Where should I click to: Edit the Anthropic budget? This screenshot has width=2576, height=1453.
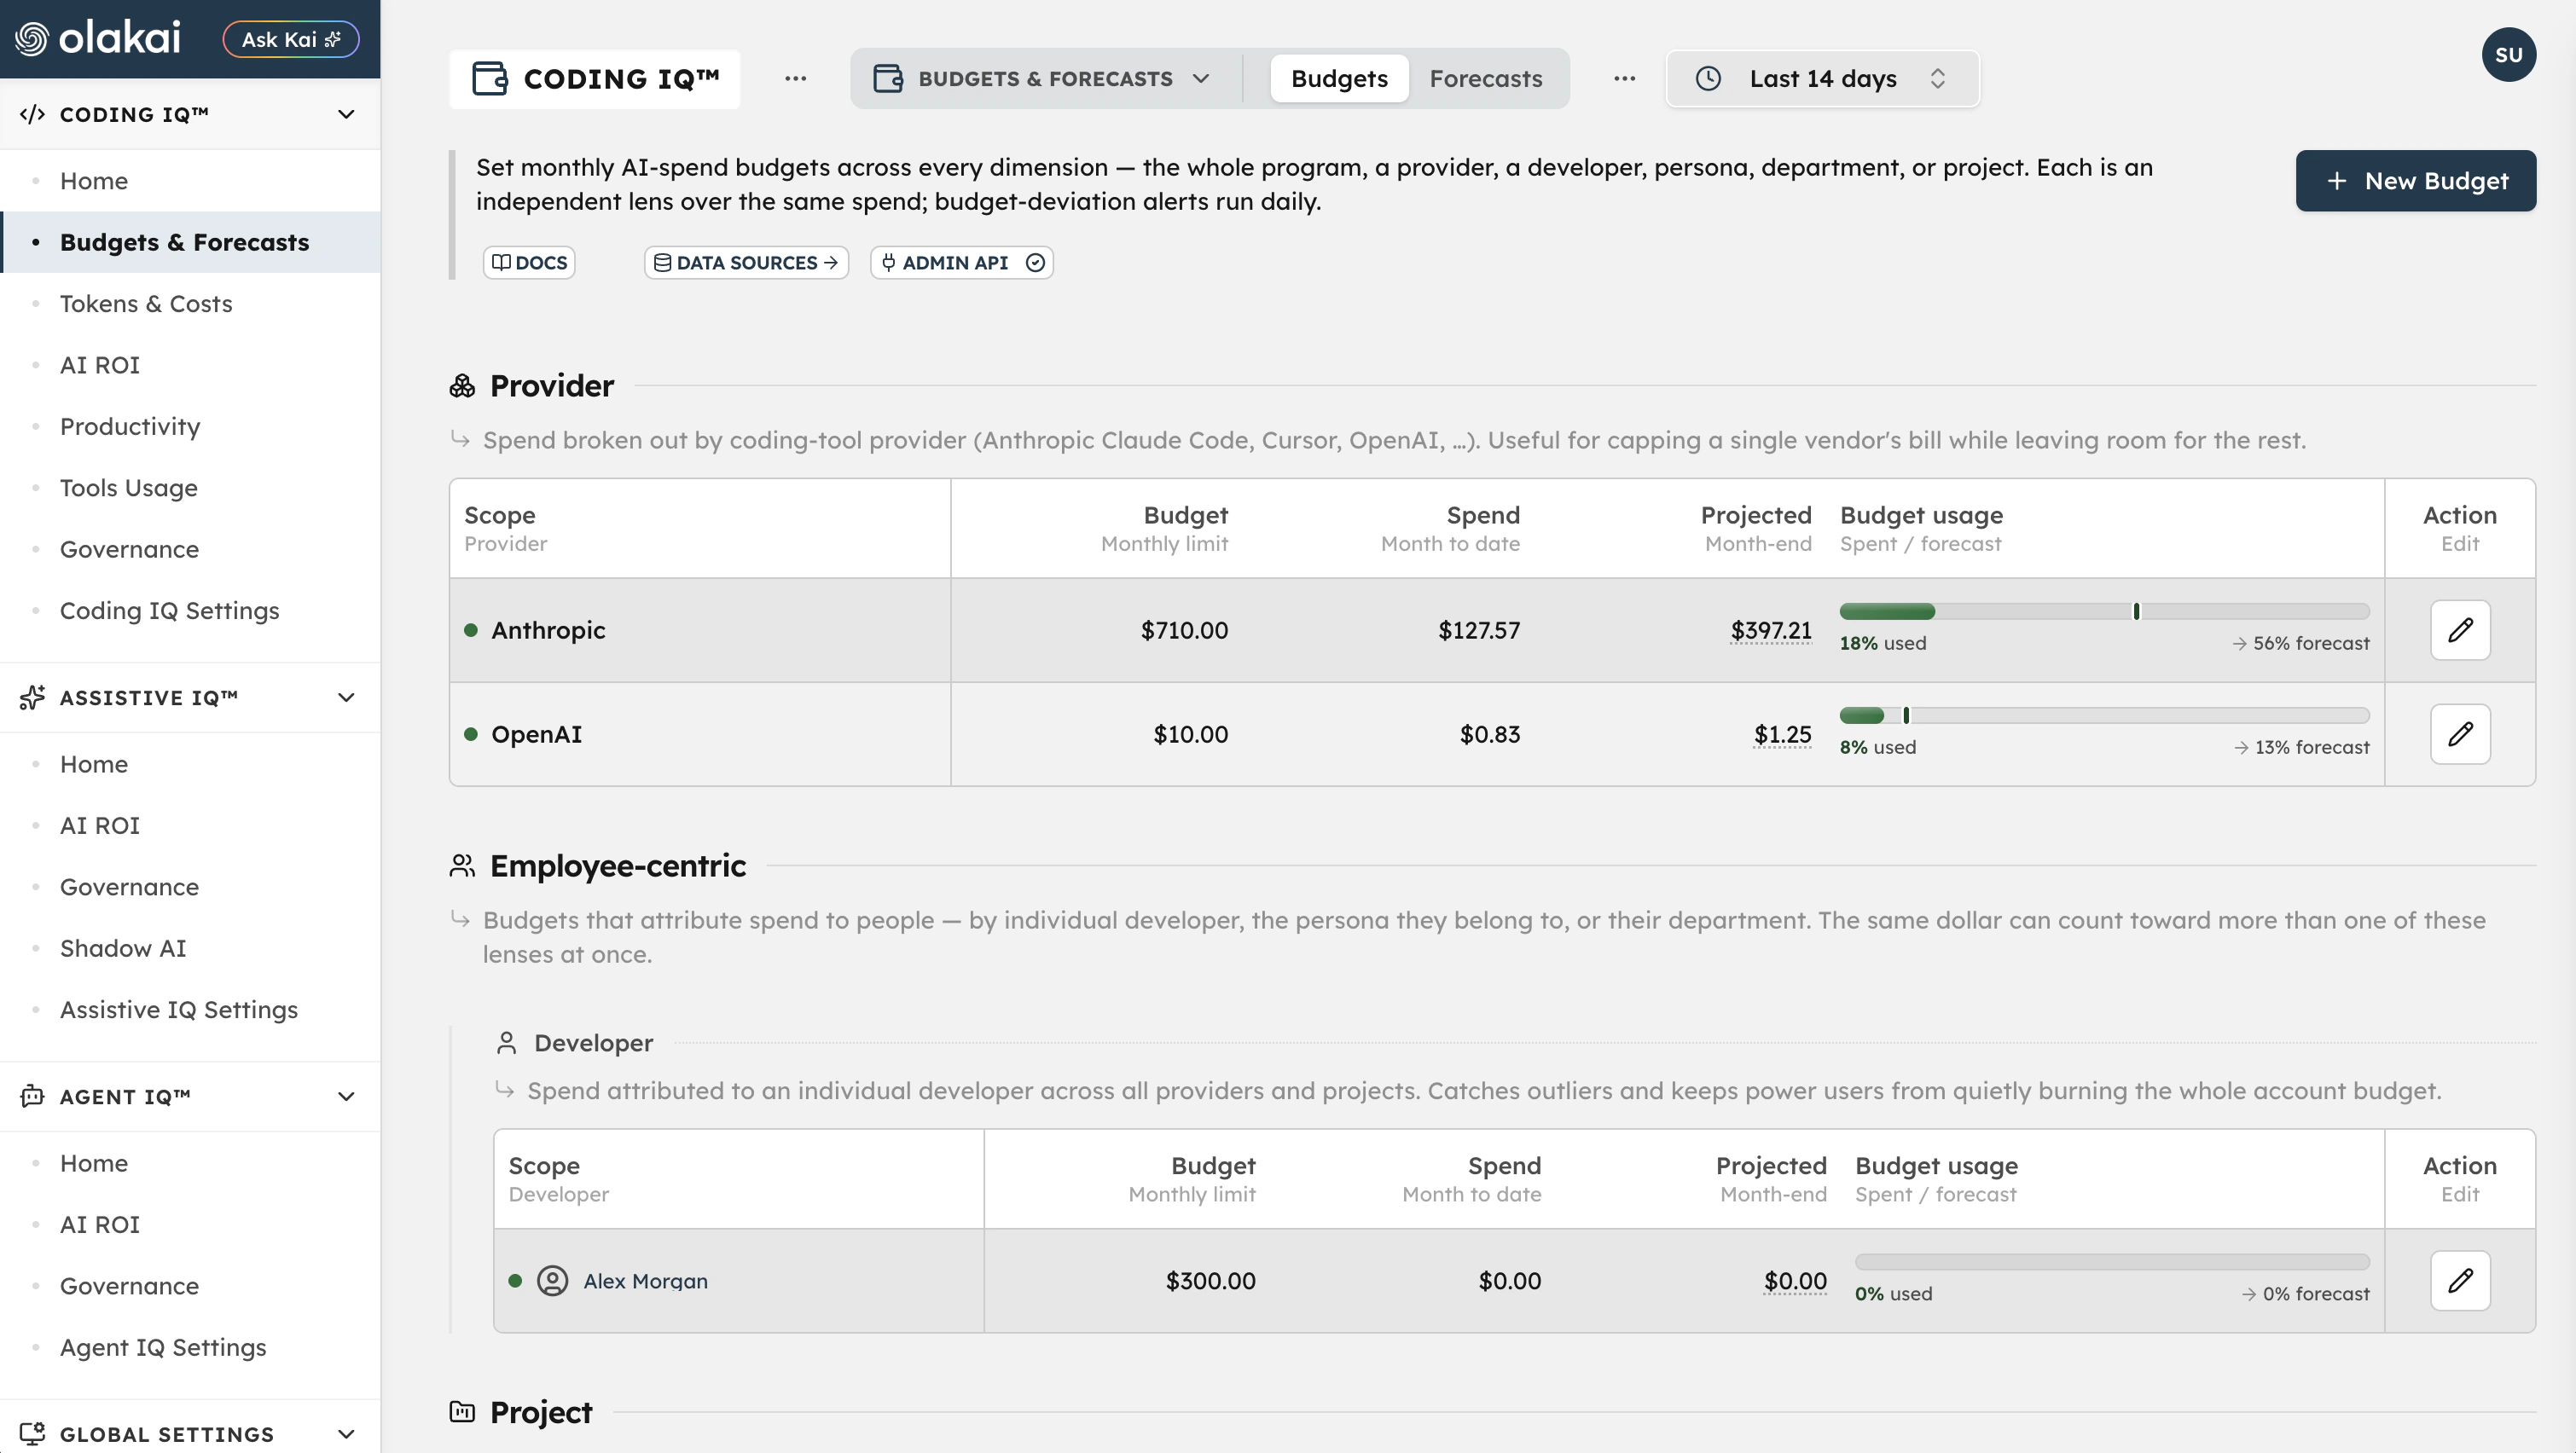(x=2460, y=630)
